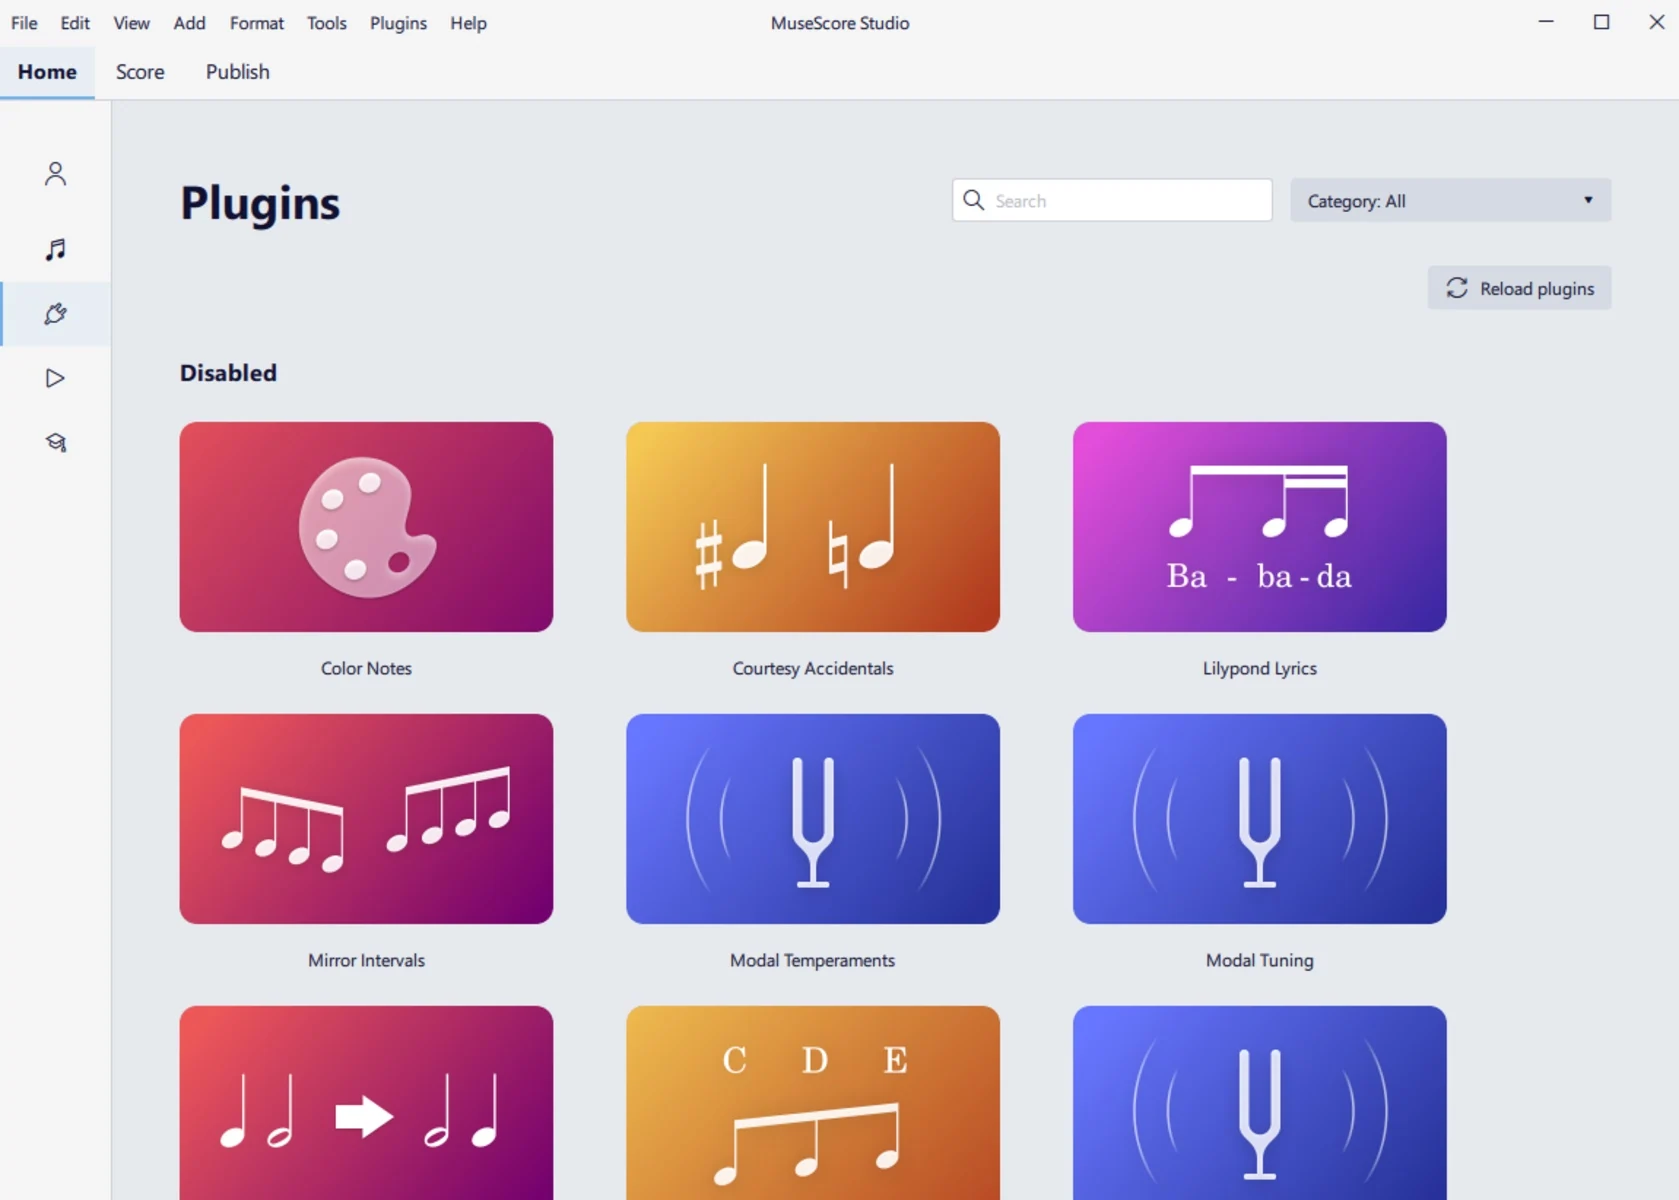
Task: Open the Help menu
Action: 468,23
